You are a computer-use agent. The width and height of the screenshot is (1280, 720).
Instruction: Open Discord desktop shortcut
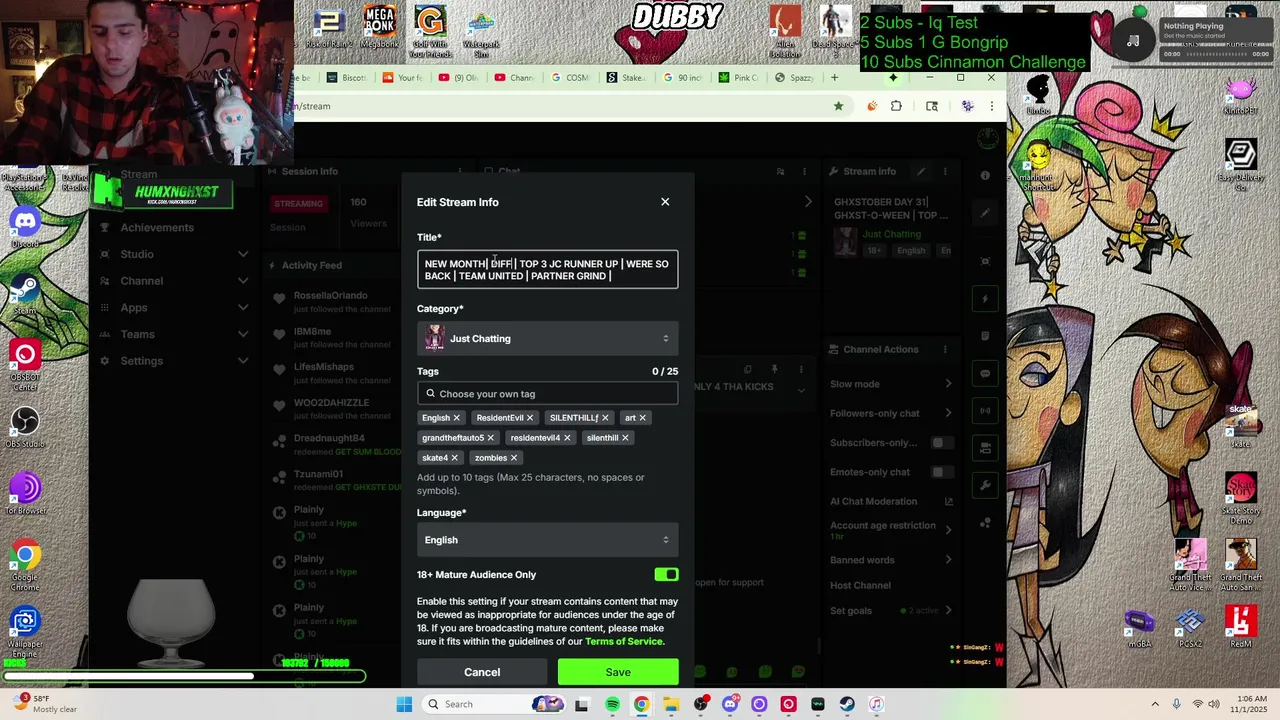tap(25, 227)
